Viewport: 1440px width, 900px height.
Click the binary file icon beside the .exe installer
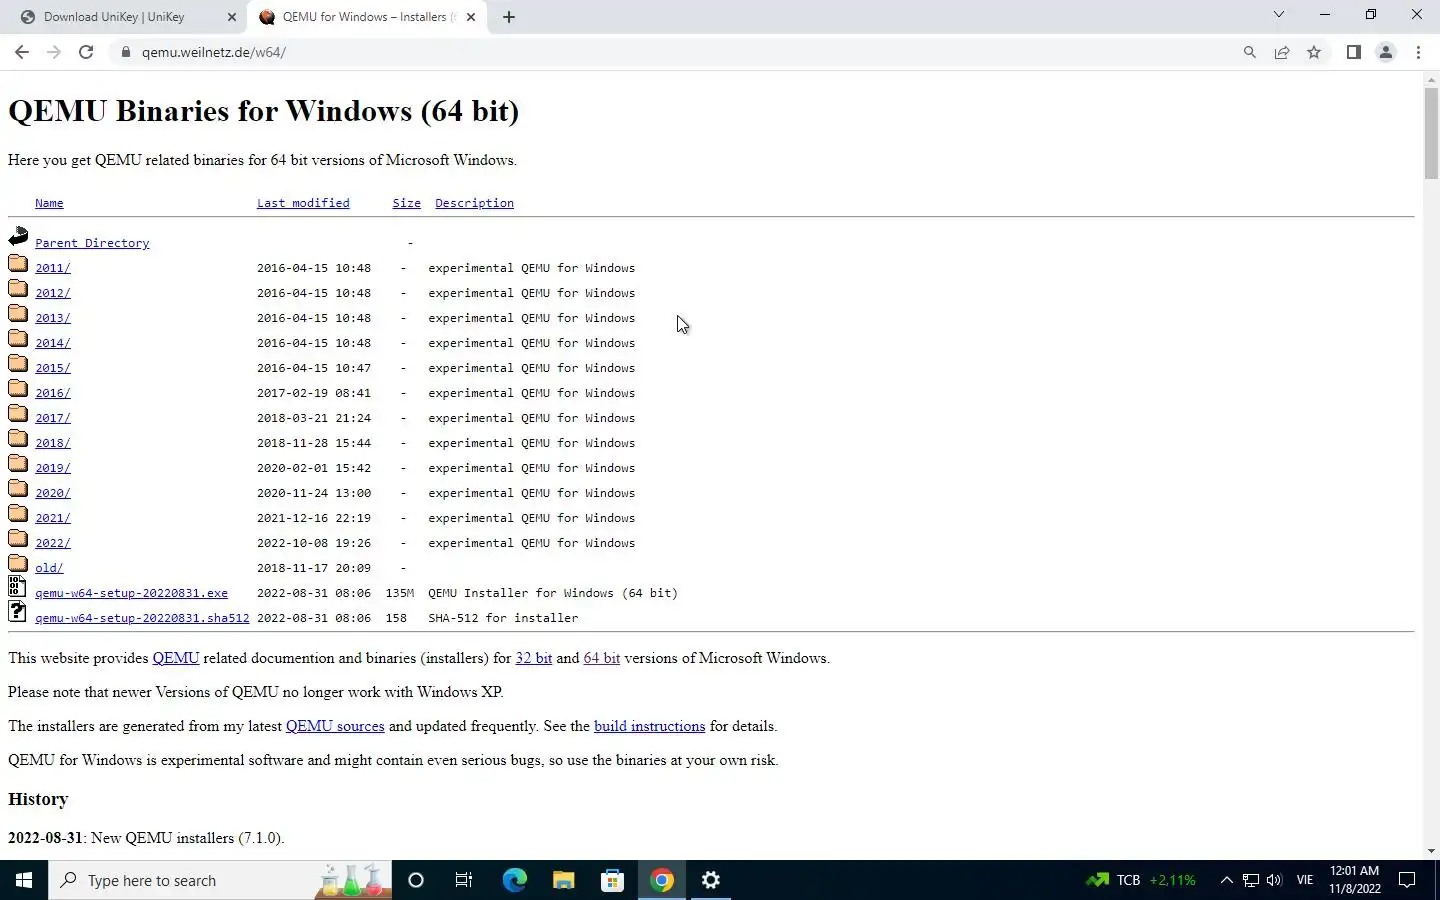[x=18, y=587]
